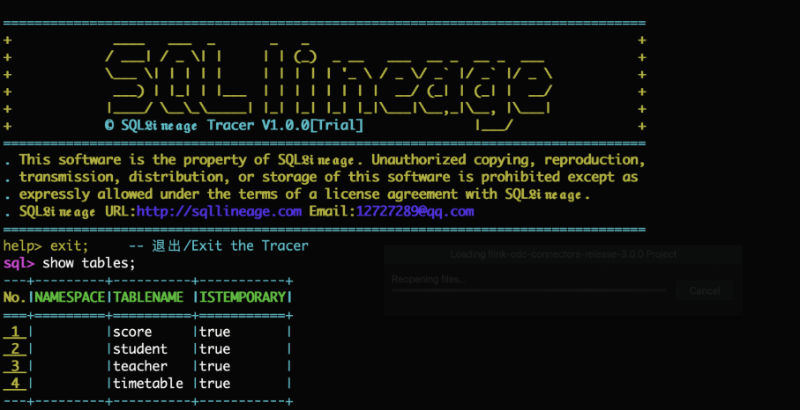This screenshot has width=800, height=410.
Task: Select the 'student' table name cell
Action: coord(140,349)
